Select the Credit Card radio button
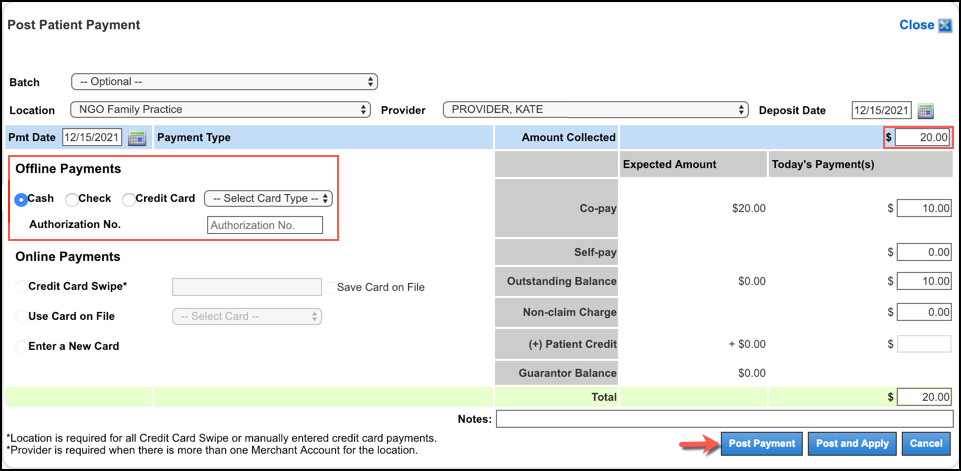 point(129,199)
